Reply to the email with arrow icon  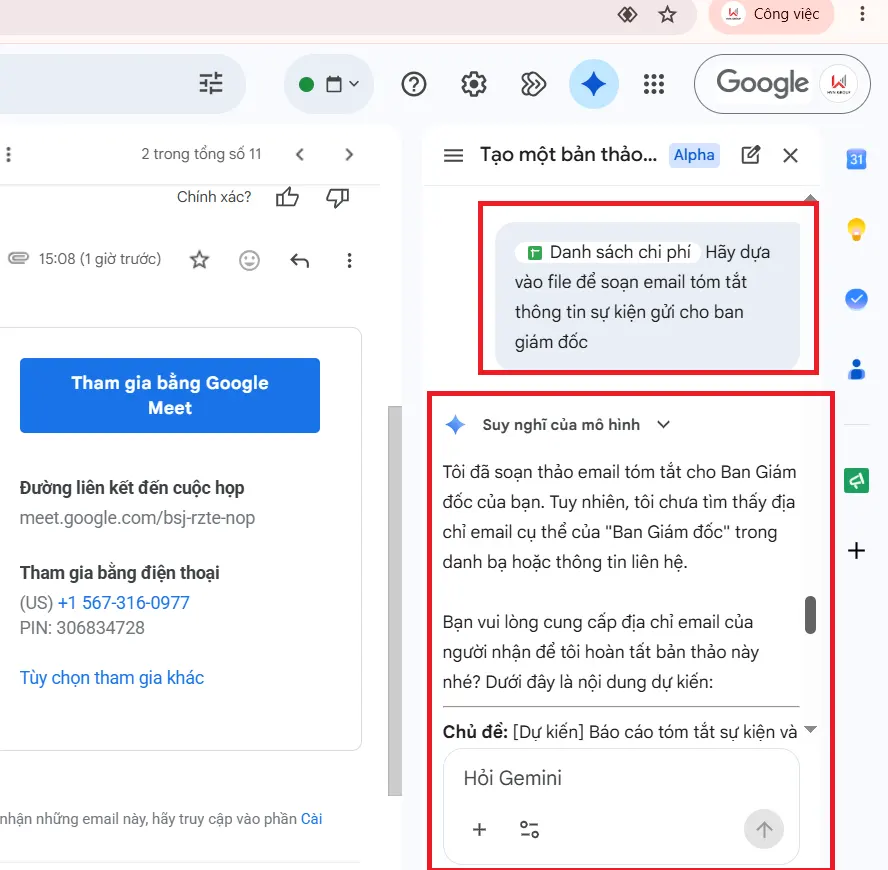pos(300,260)
